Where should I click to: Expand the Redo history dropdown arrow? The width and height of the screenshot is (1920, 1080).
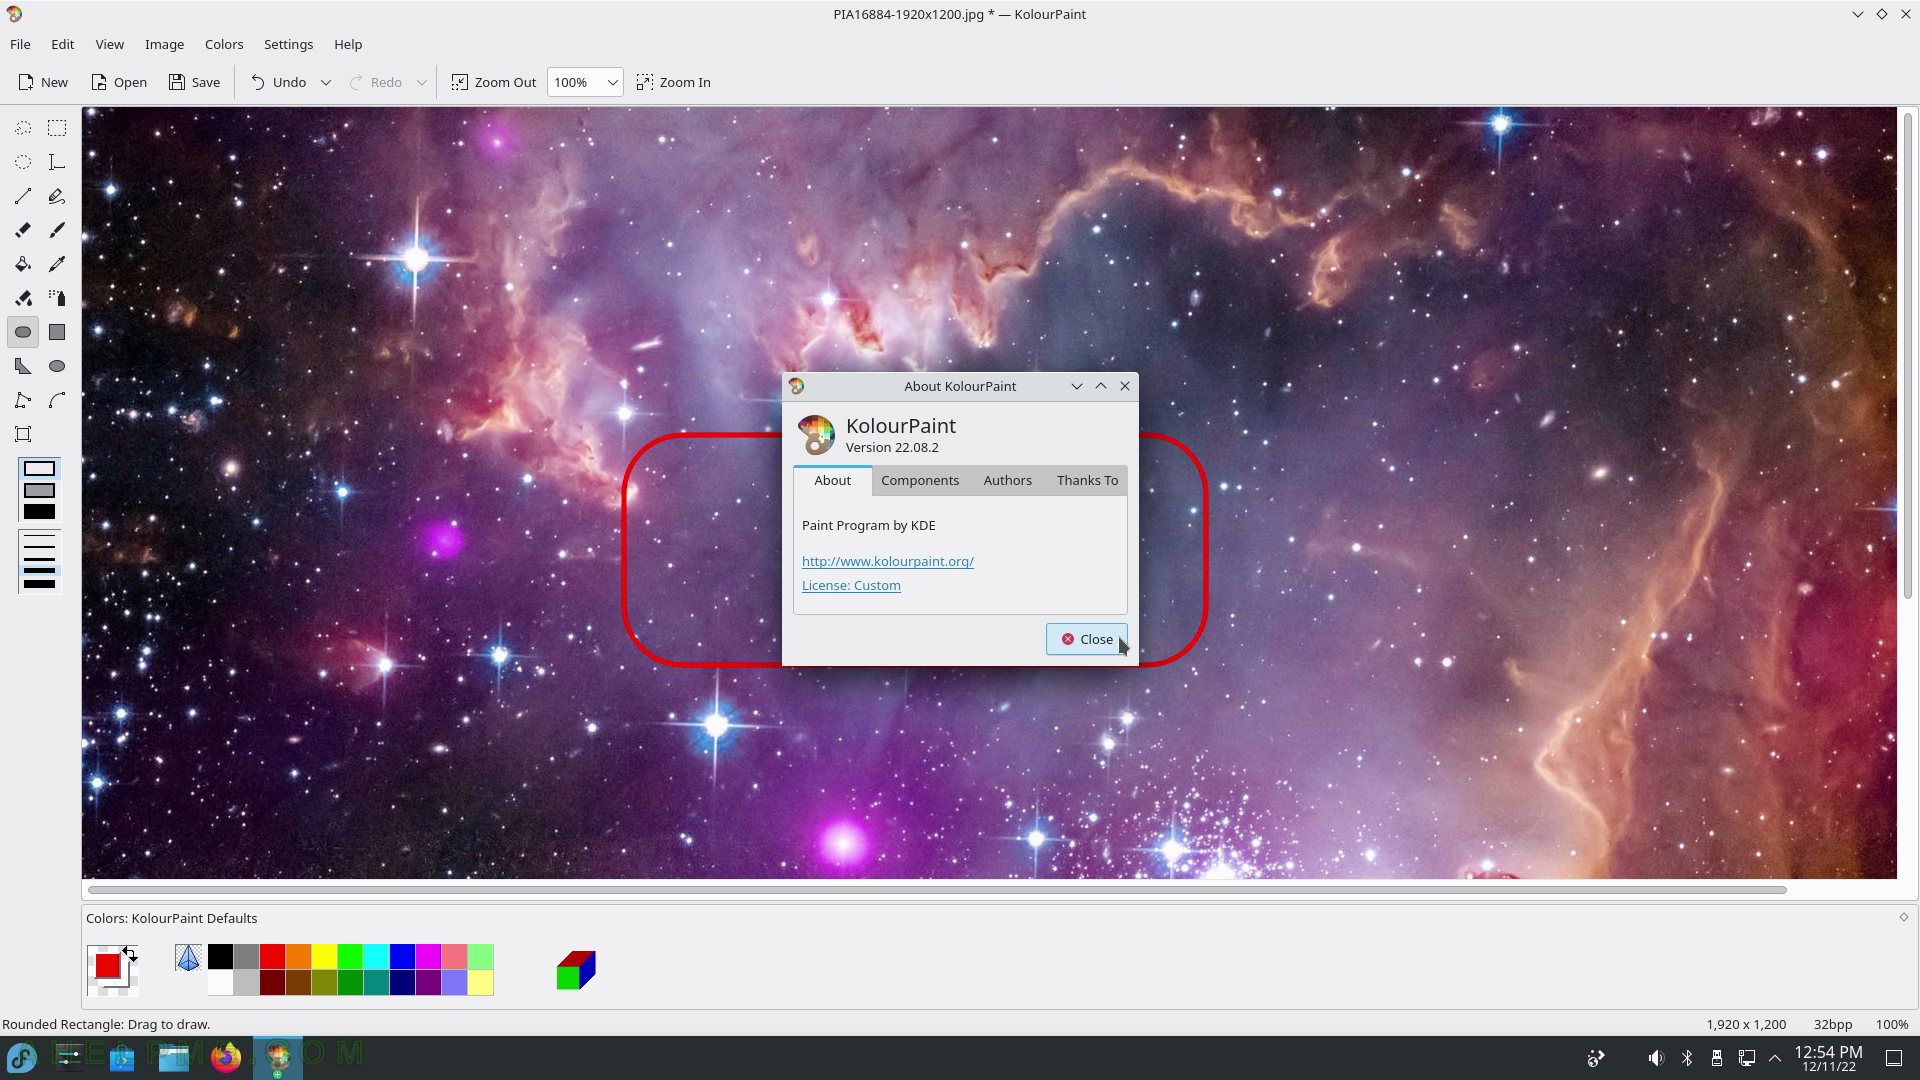422,82
